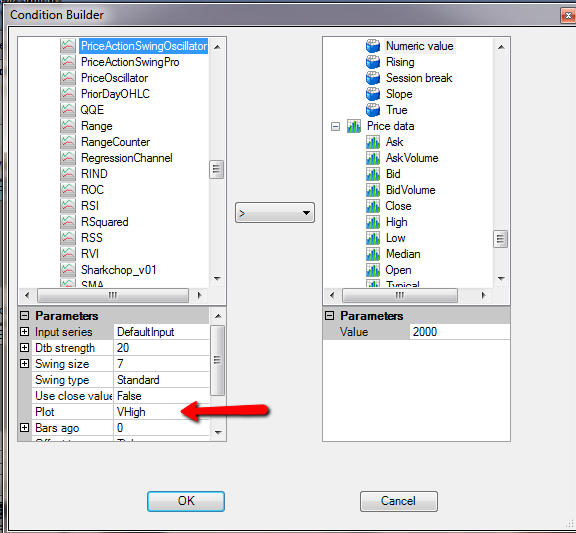Click the RSI indicator icon

[x=68, y=206]
